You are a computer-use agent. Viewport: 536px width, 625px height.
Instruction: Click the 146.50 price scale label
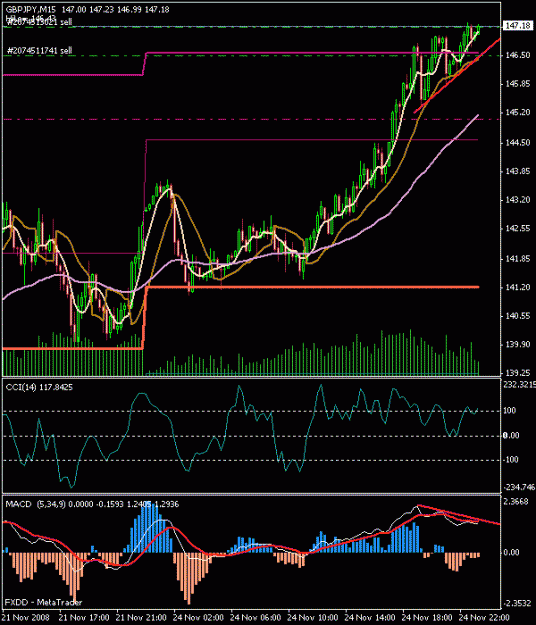click(x=518, y=55)
